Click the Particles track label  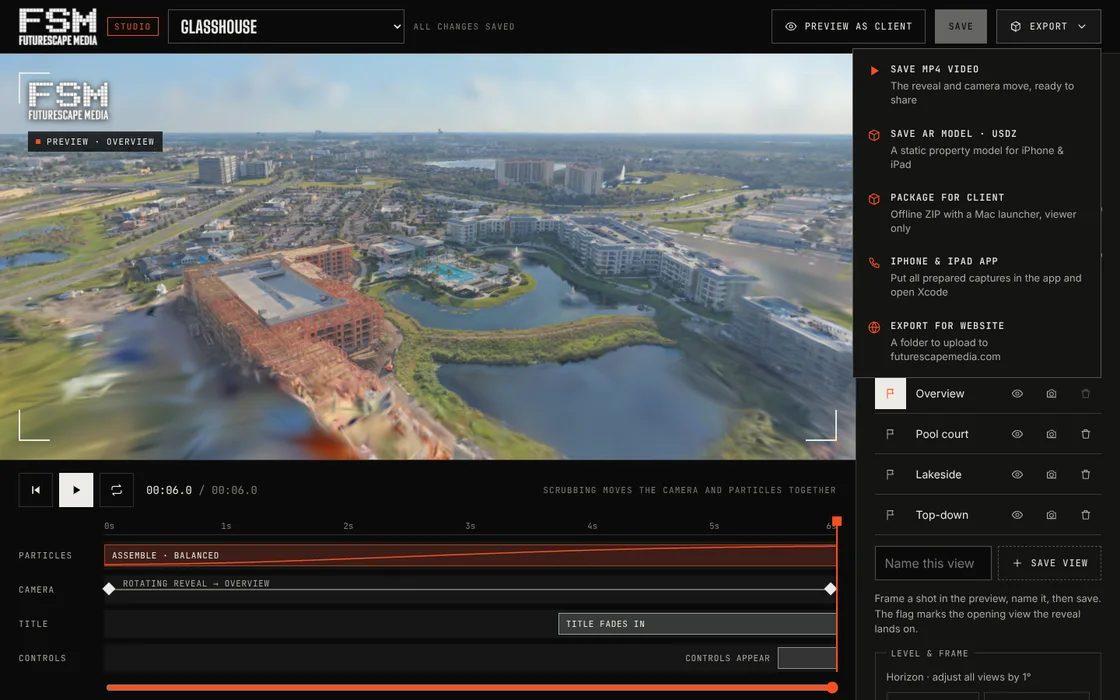45,555
